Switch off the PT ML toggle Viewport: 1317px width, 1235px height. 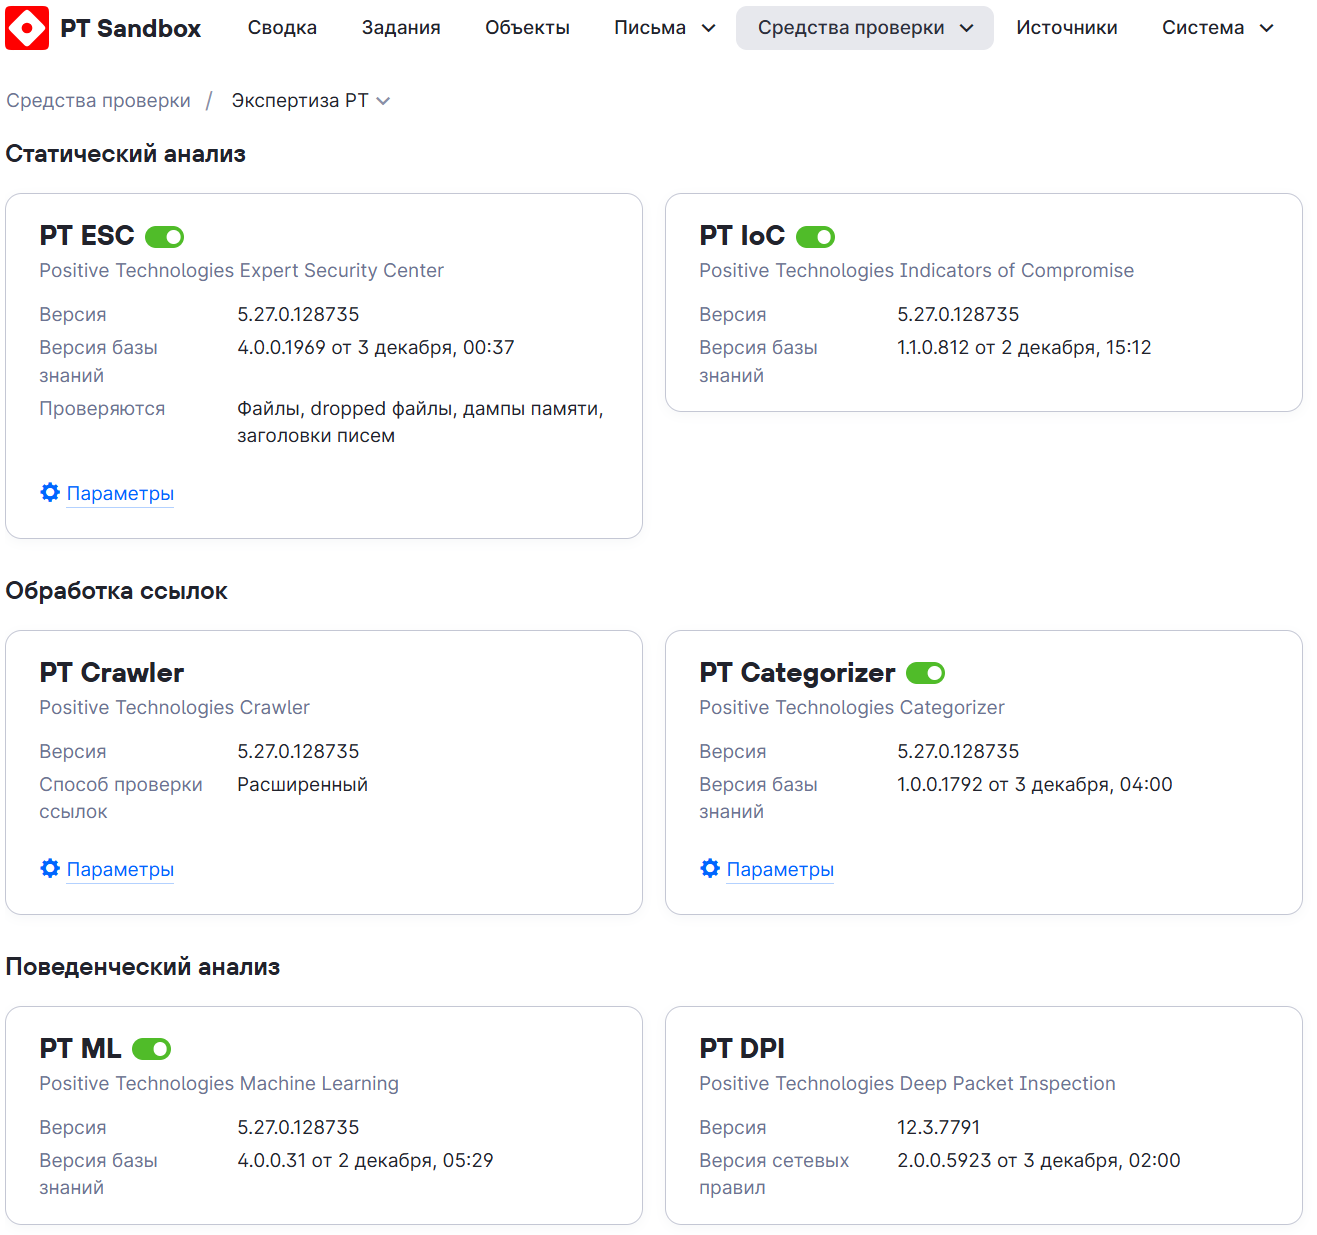tap(152, 1049)
